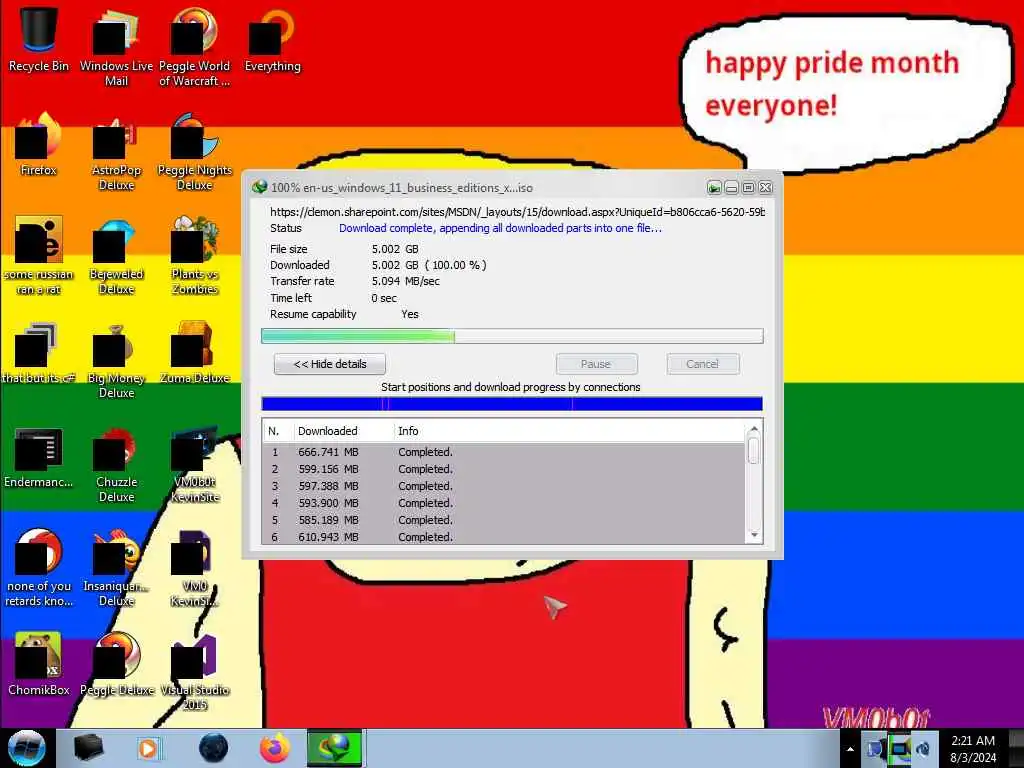Select the 'that but its c#' icon
1024x768 pixels.
pos(39,353)
